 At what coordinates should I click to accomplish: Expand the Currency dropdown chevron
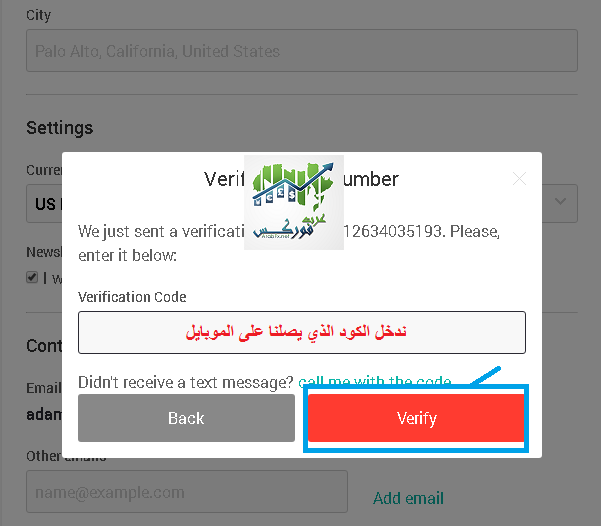click(x=560, y=201)
